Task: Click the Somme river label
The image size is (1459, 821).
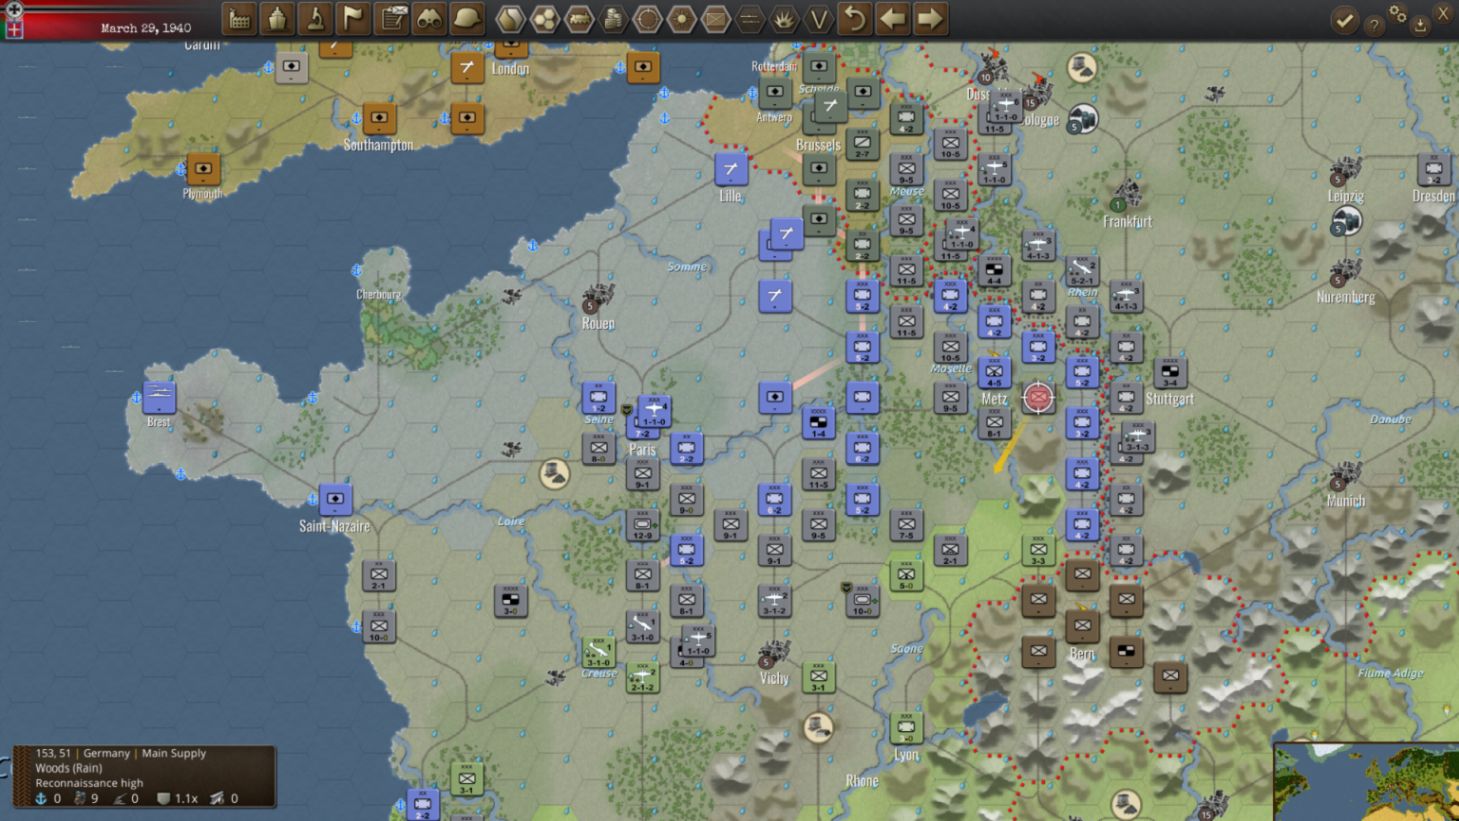Action: [687, 267]
